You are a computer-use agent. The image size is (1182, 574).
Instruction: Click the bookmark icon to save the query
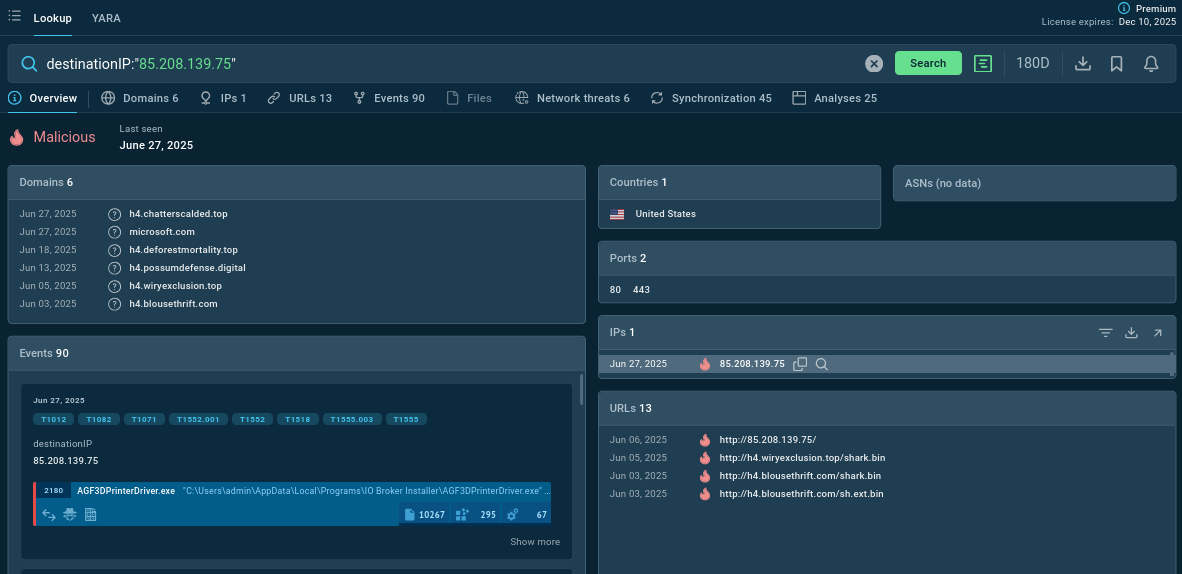(x=1117, y=64)
